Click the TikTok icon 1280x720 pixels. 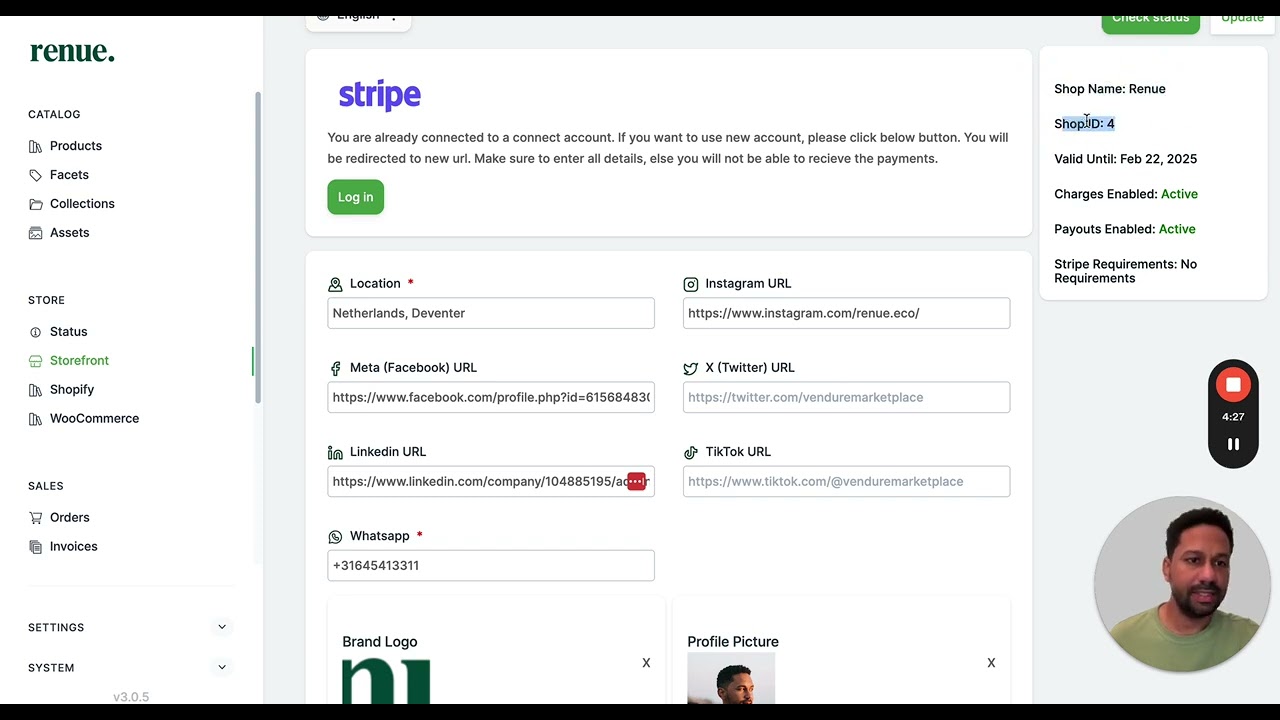point(690,453)
